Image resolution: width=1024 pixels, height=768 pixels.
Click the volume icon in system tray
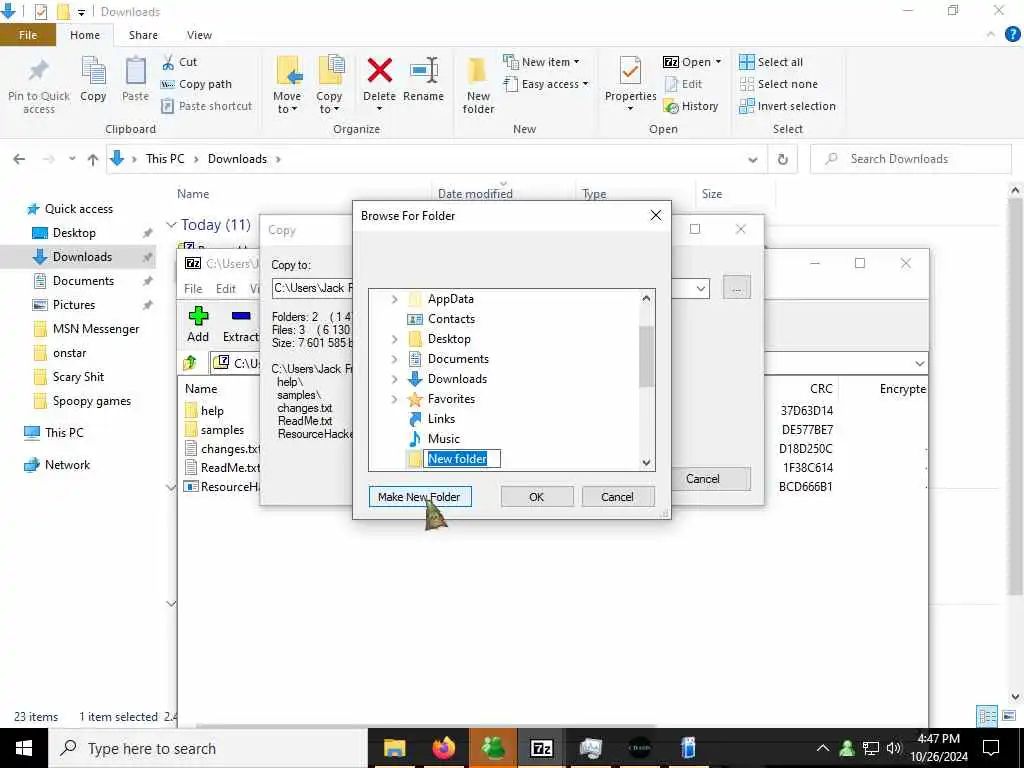pyautogui.click(x=893, y=748)
